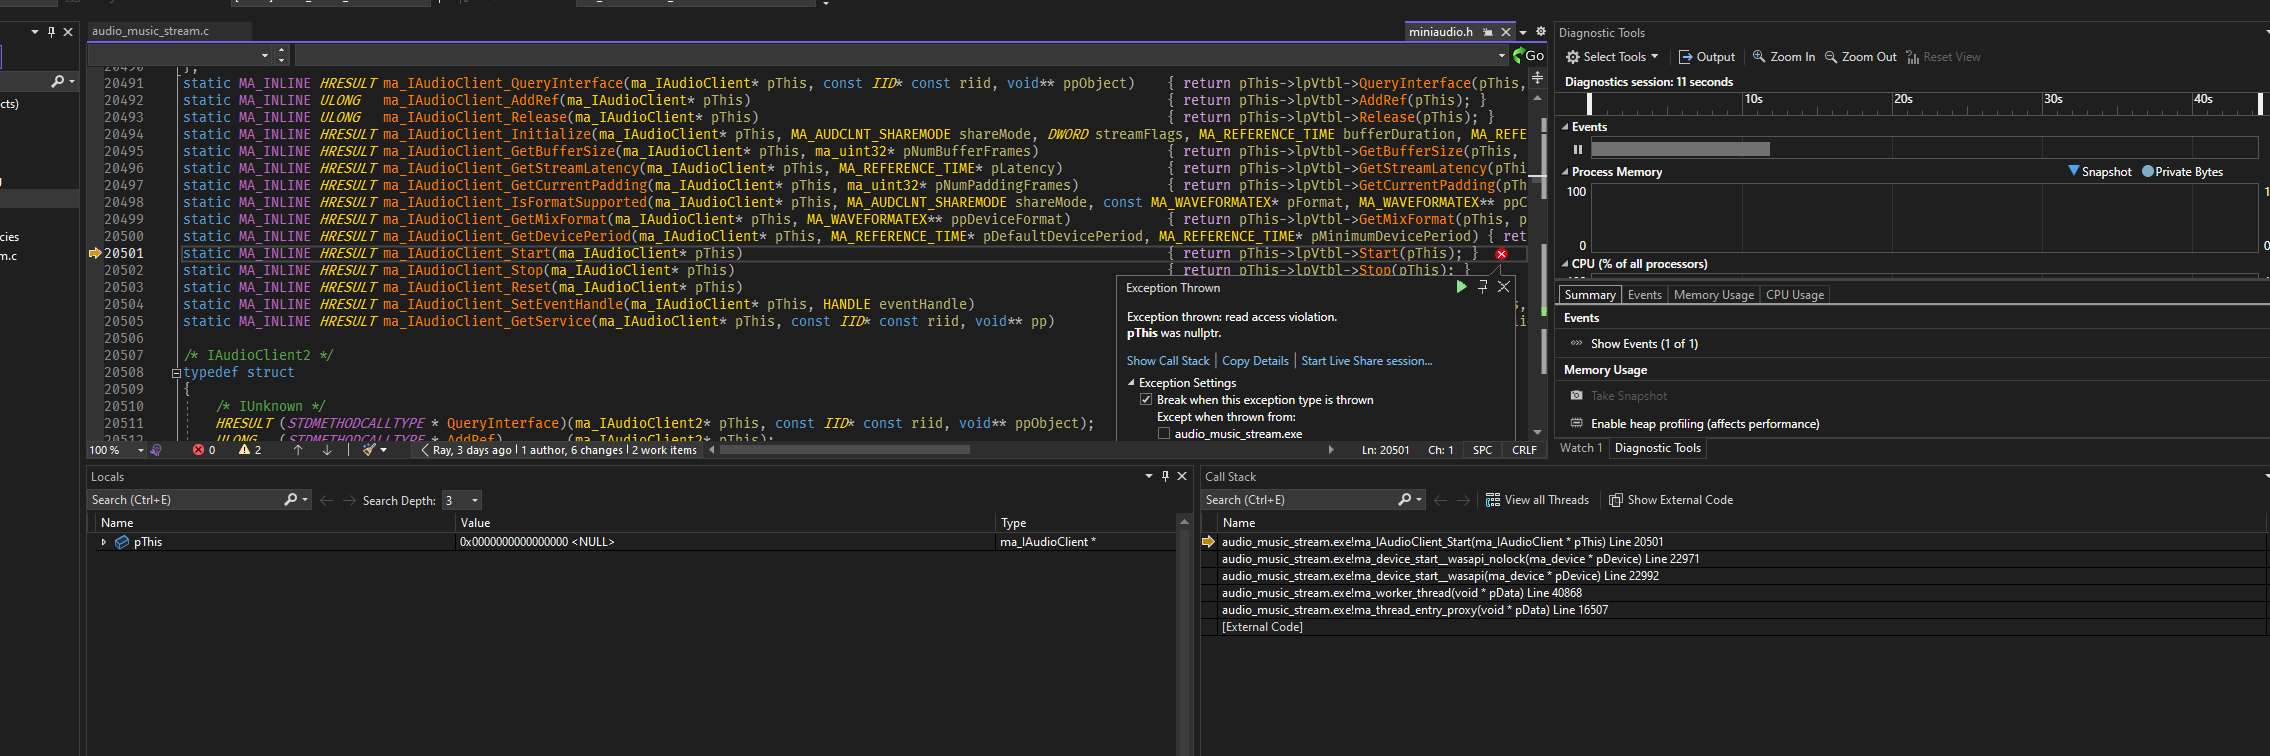Close the miniaudio.h tab

1506,32
